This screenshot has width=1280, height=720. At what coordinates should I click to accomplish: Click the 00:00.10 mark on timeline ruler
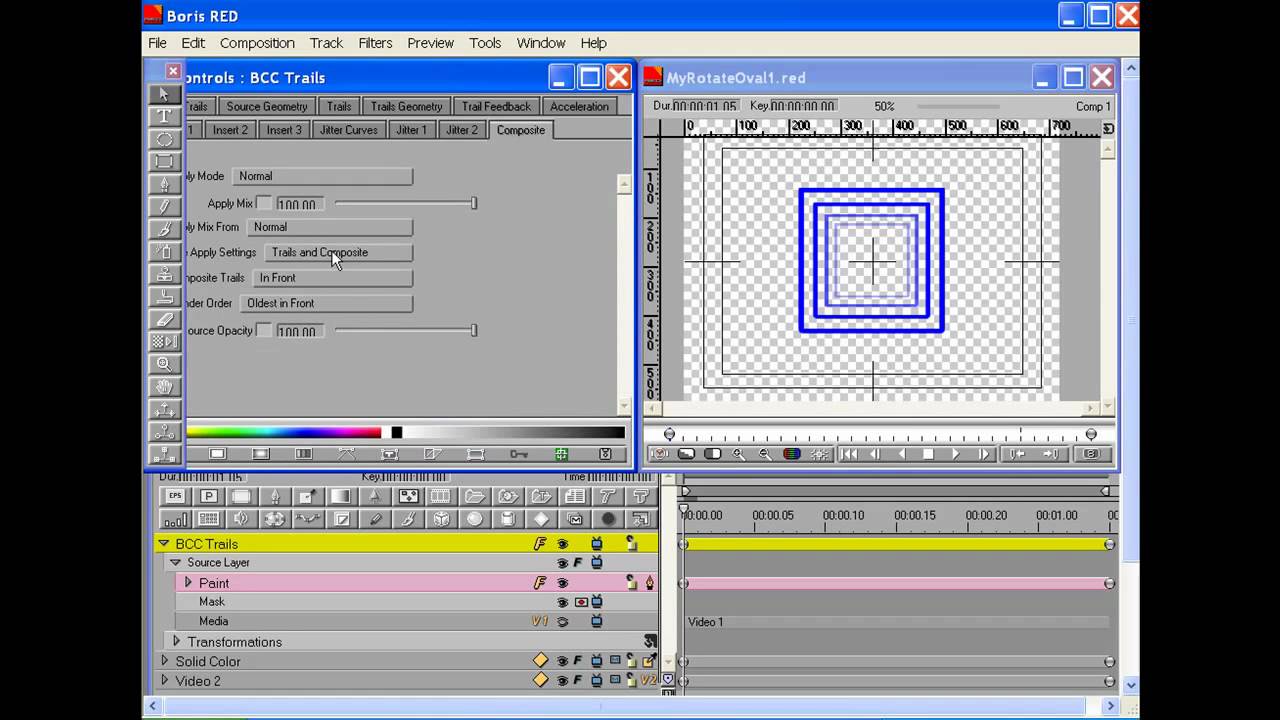(x=843, y=516)
